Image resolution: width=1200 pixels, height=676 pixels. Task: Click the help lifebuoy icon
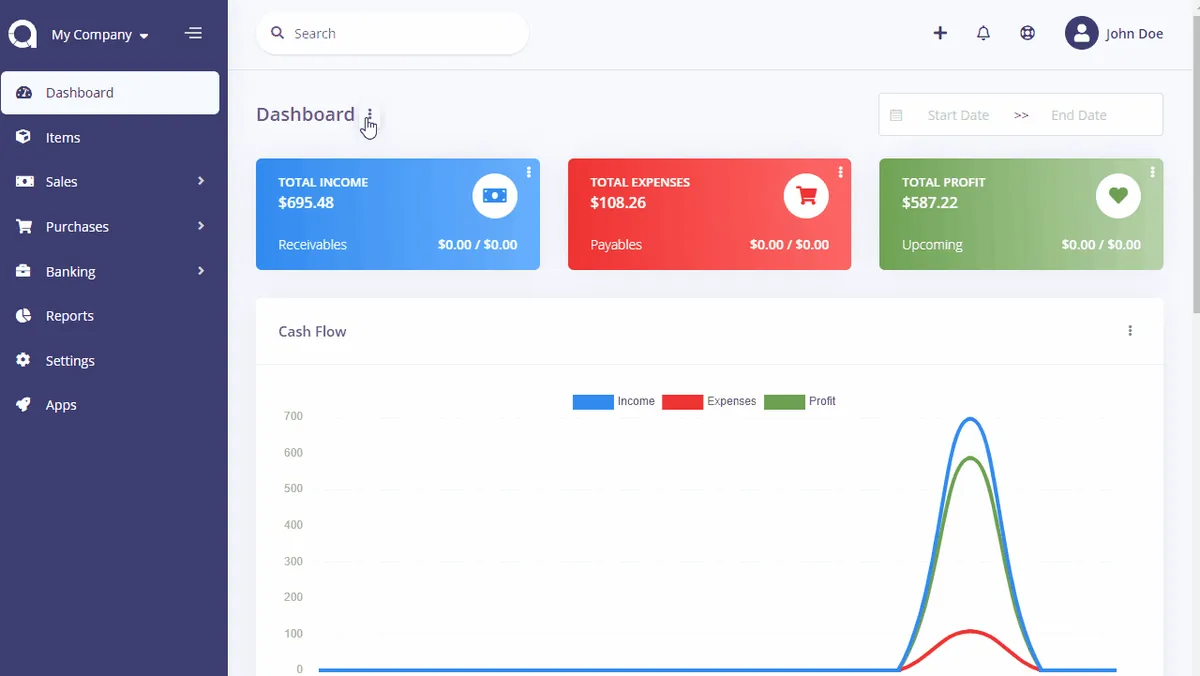click(1027, 33)
